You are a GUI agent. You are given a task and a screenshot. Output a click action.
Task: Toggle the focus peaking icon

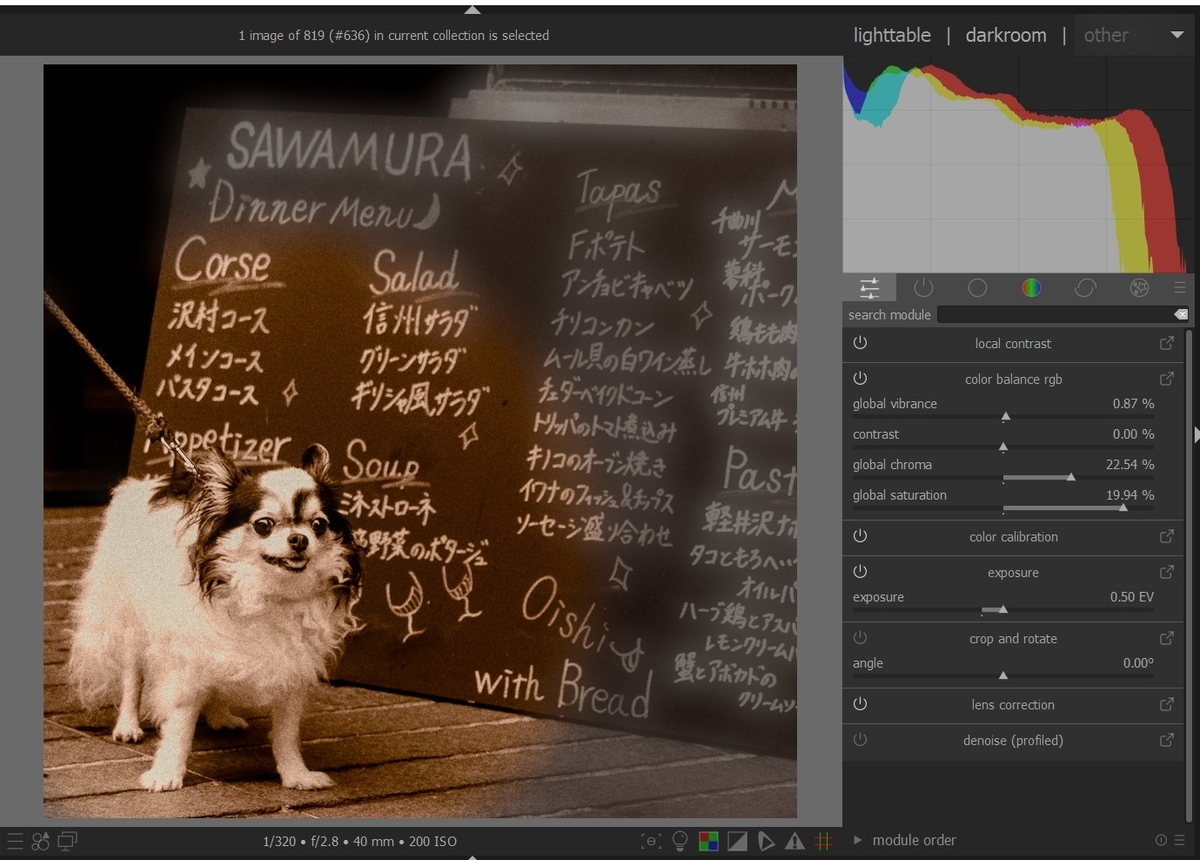(x=652, y=841)
